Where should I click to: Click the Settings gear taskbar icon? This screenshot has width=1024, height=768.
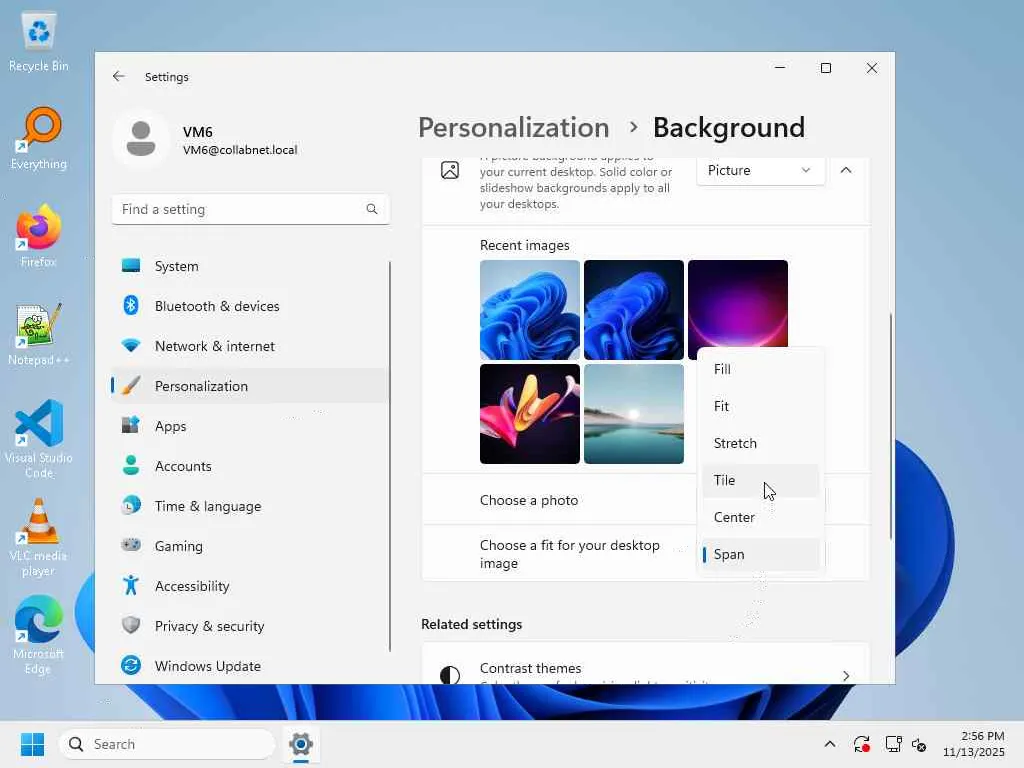tap(300, 744)
